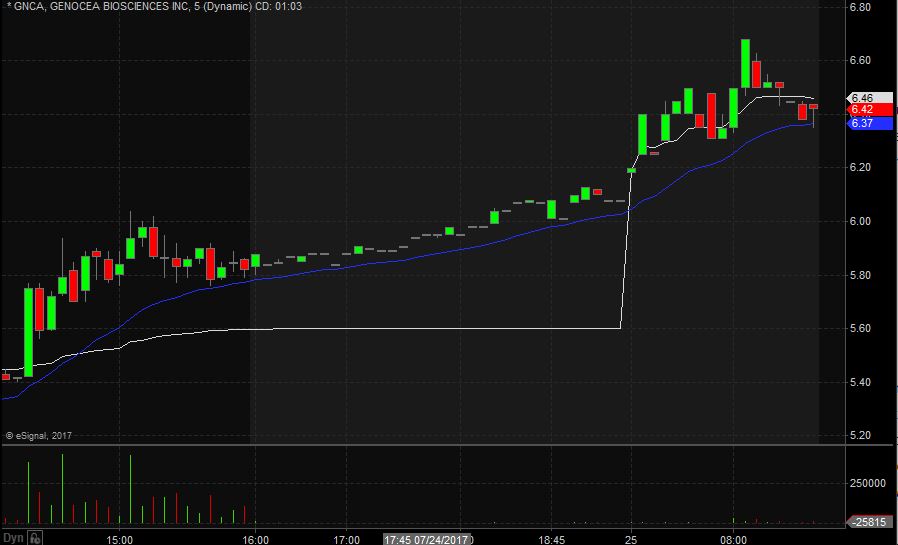Click the 15:00 time axis label
Image resolution: width=898 pixels, height=545 pixels.
tap(120, 539)
